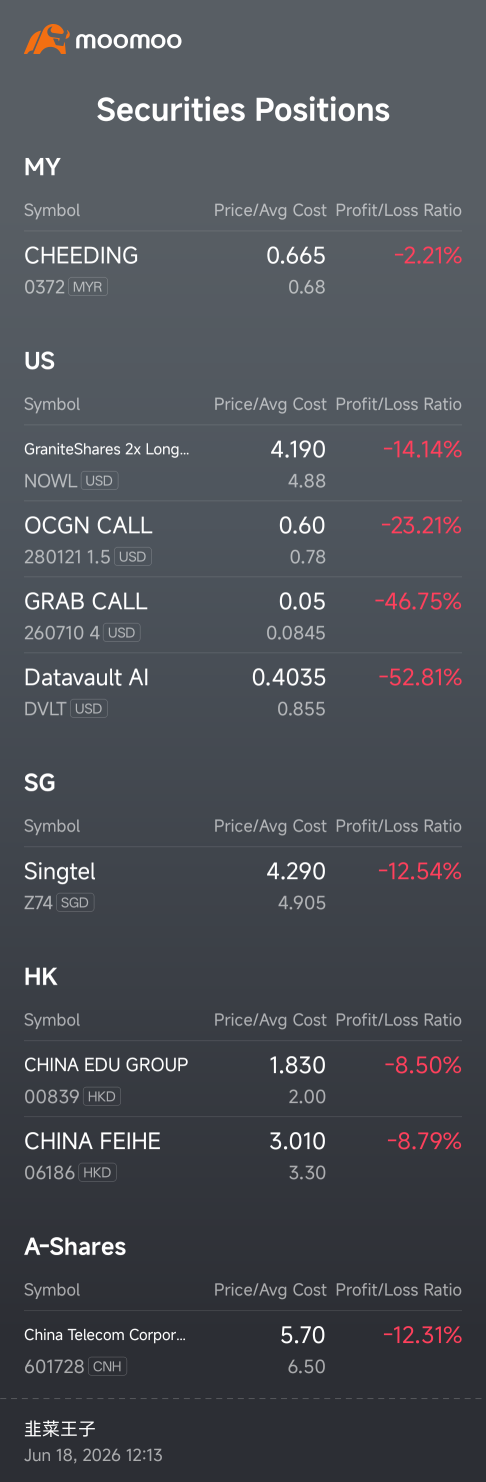Tap the MYR currency badge under CHEEDING
486x1482 pixels.
click(x=88, y=287)
